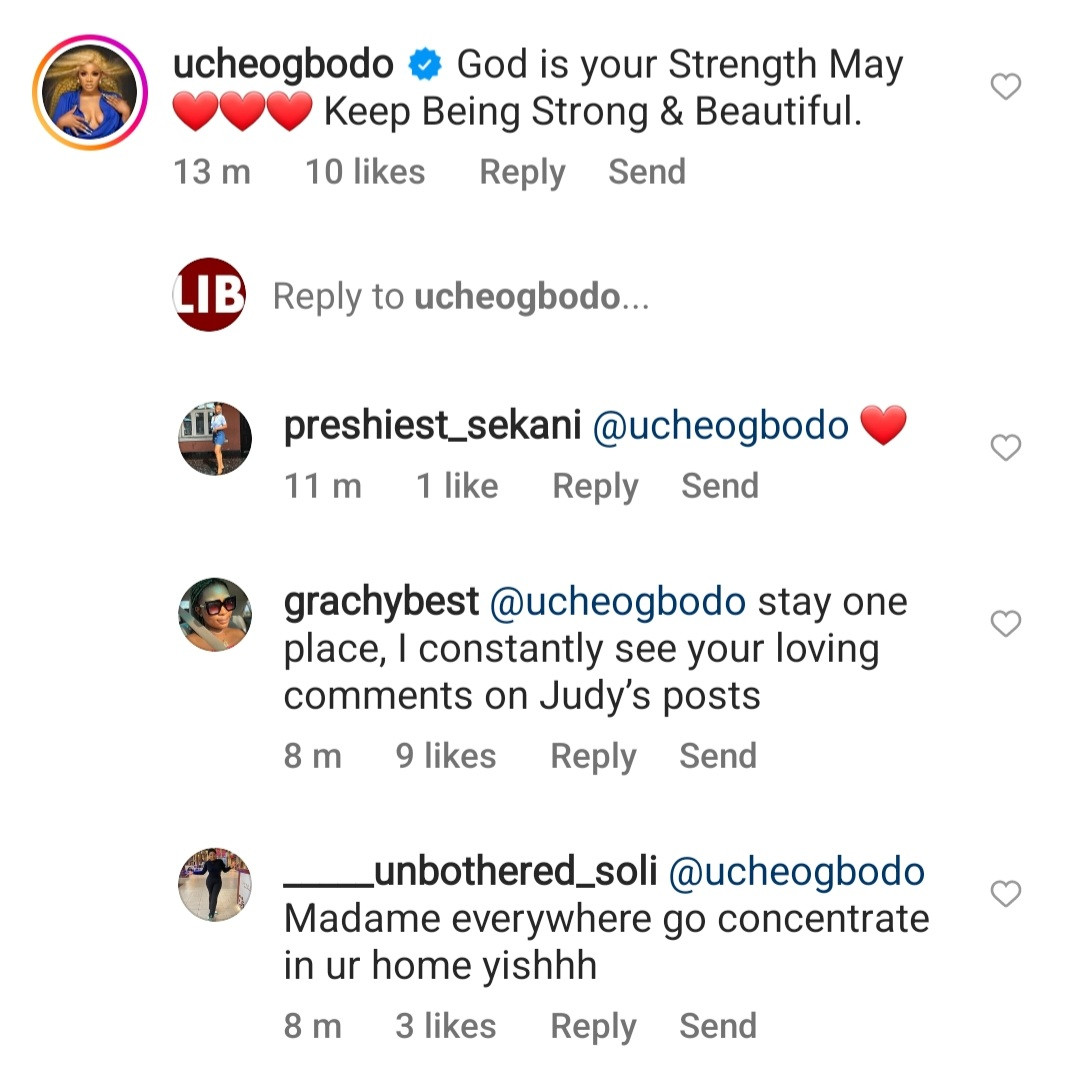Click the LIB avatar beside the reply field

209,294
